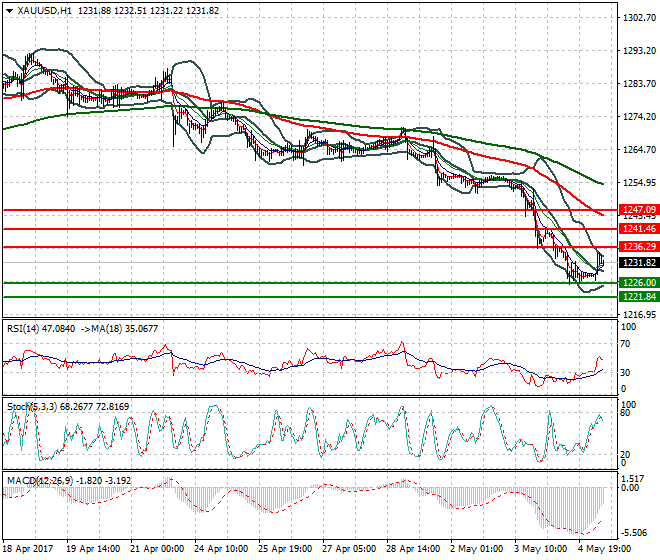Viewport: 660px width, 560px height.
Task: Select the 24 Apr 10:00 time axis label
Action: pos(221,549)
